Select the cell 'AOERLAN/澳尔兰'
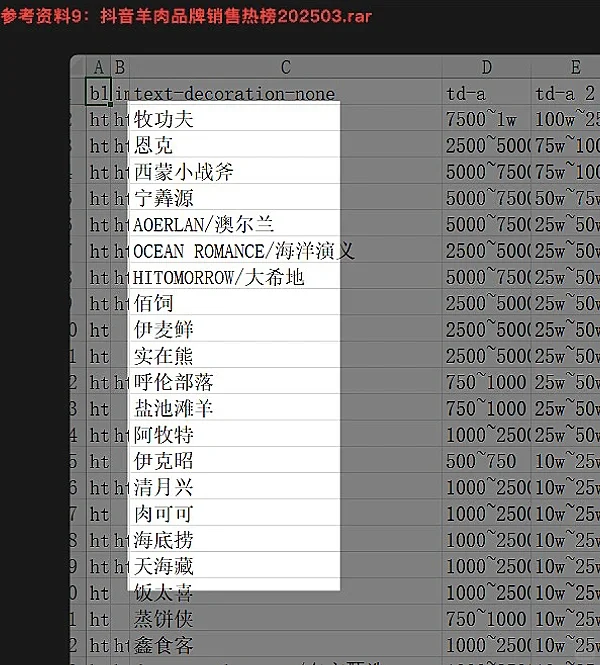600x665 pixels. coord(285,224)
